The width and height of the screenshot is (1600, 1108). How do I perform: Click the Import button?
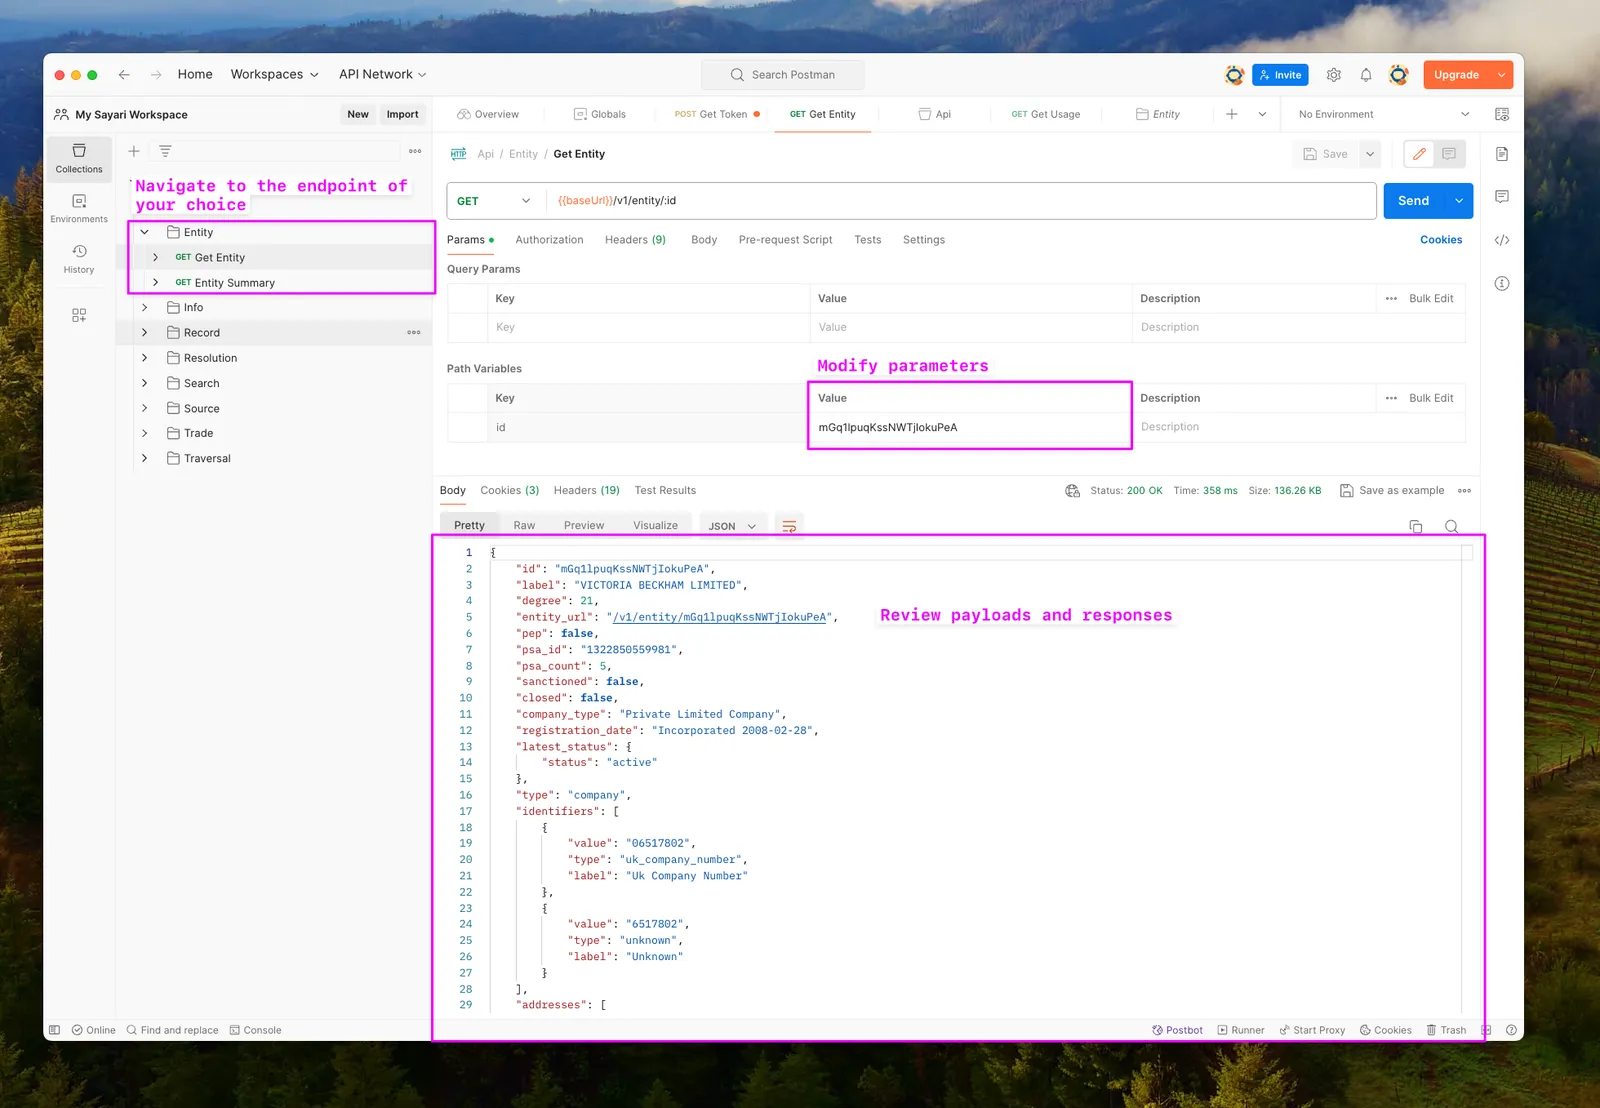coord(402,115)
